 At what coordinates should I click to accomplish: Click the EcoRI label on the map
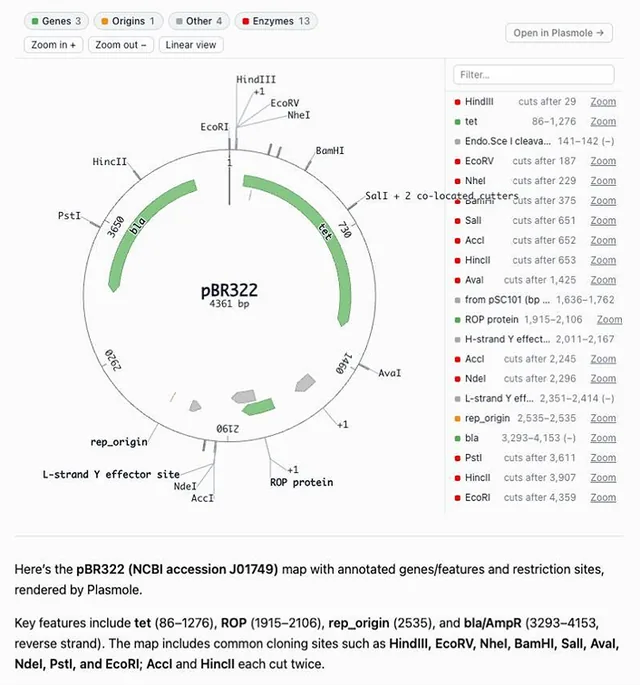(214, 127)
